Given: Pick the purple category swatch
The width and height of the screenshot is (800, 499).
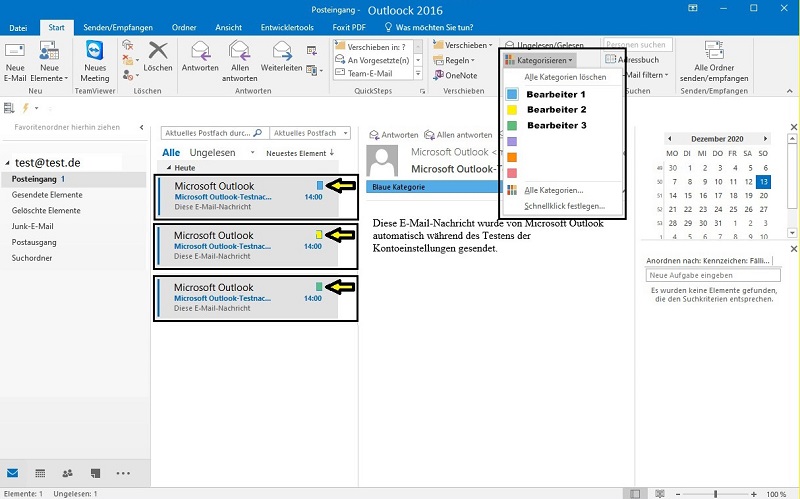Looking at the screenshot, I should click(512, 141).
